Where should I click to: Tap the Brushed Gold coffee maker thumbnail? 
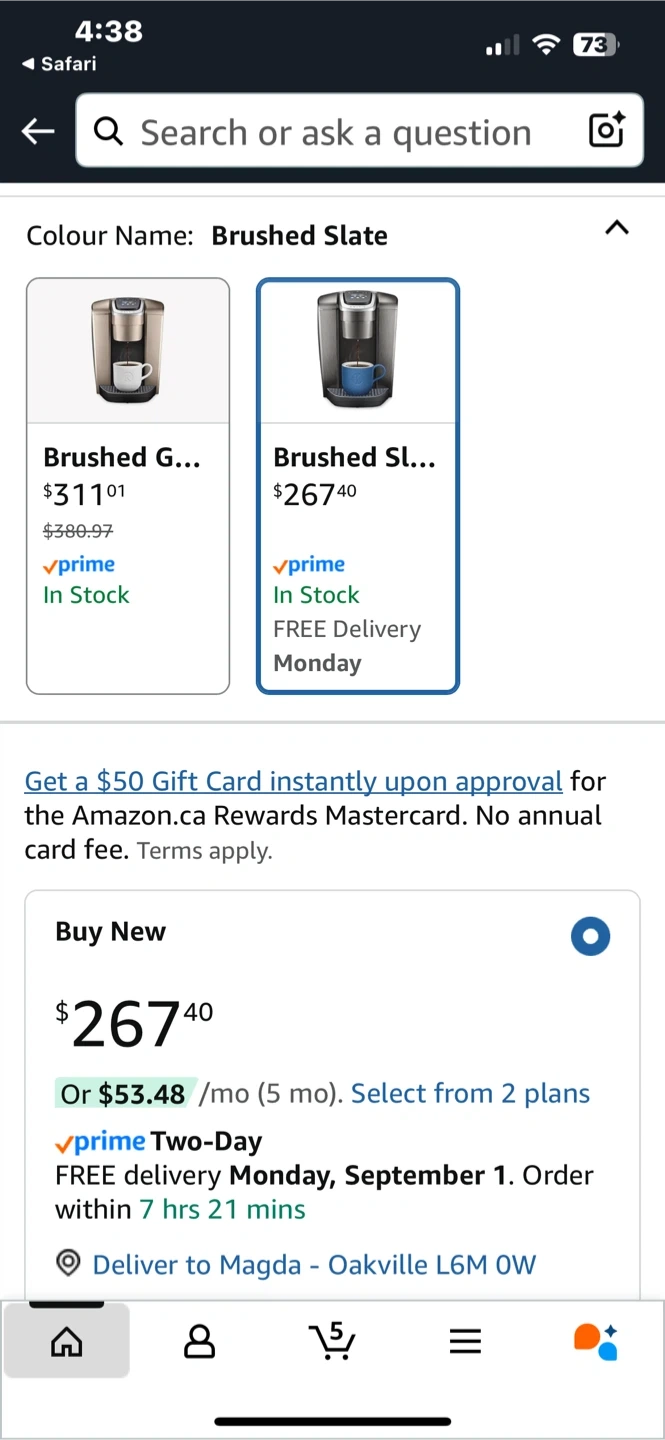pyautogui.click(x=128, y=350)
